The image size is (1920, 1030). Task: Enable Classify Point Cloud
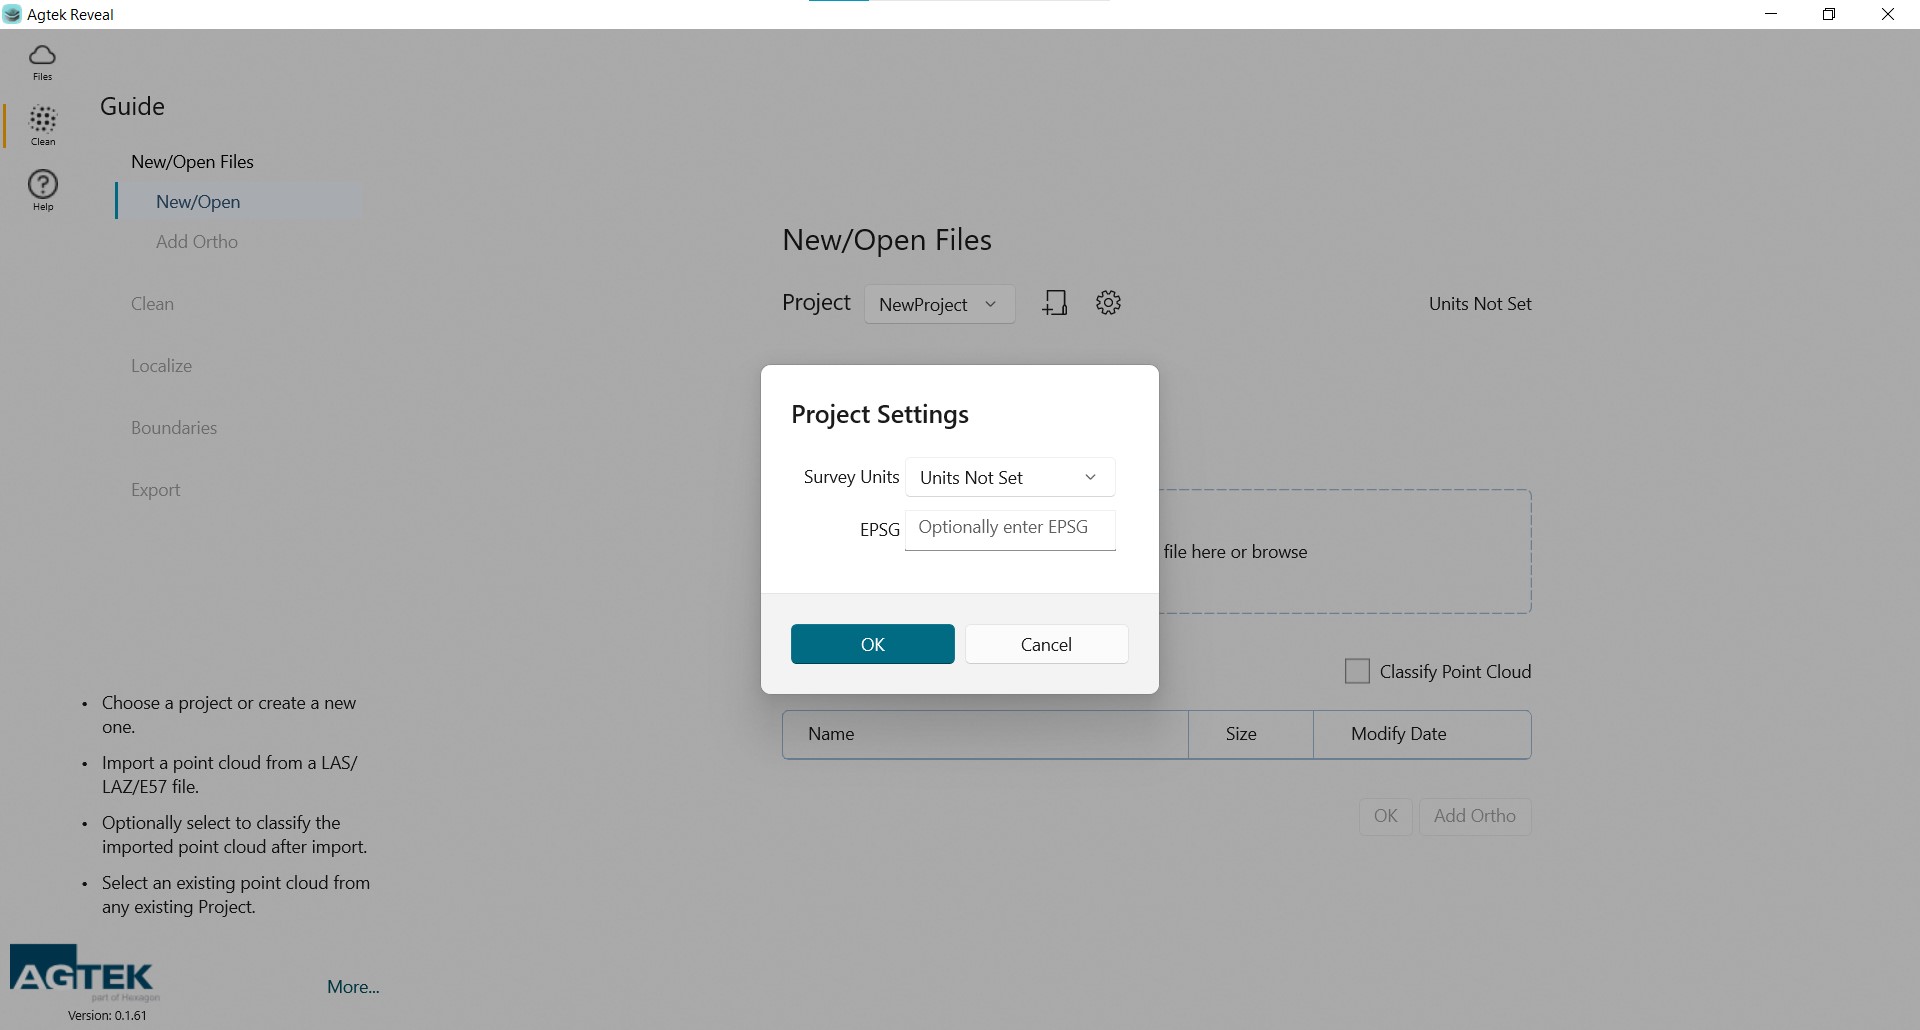coord(1356,671)
